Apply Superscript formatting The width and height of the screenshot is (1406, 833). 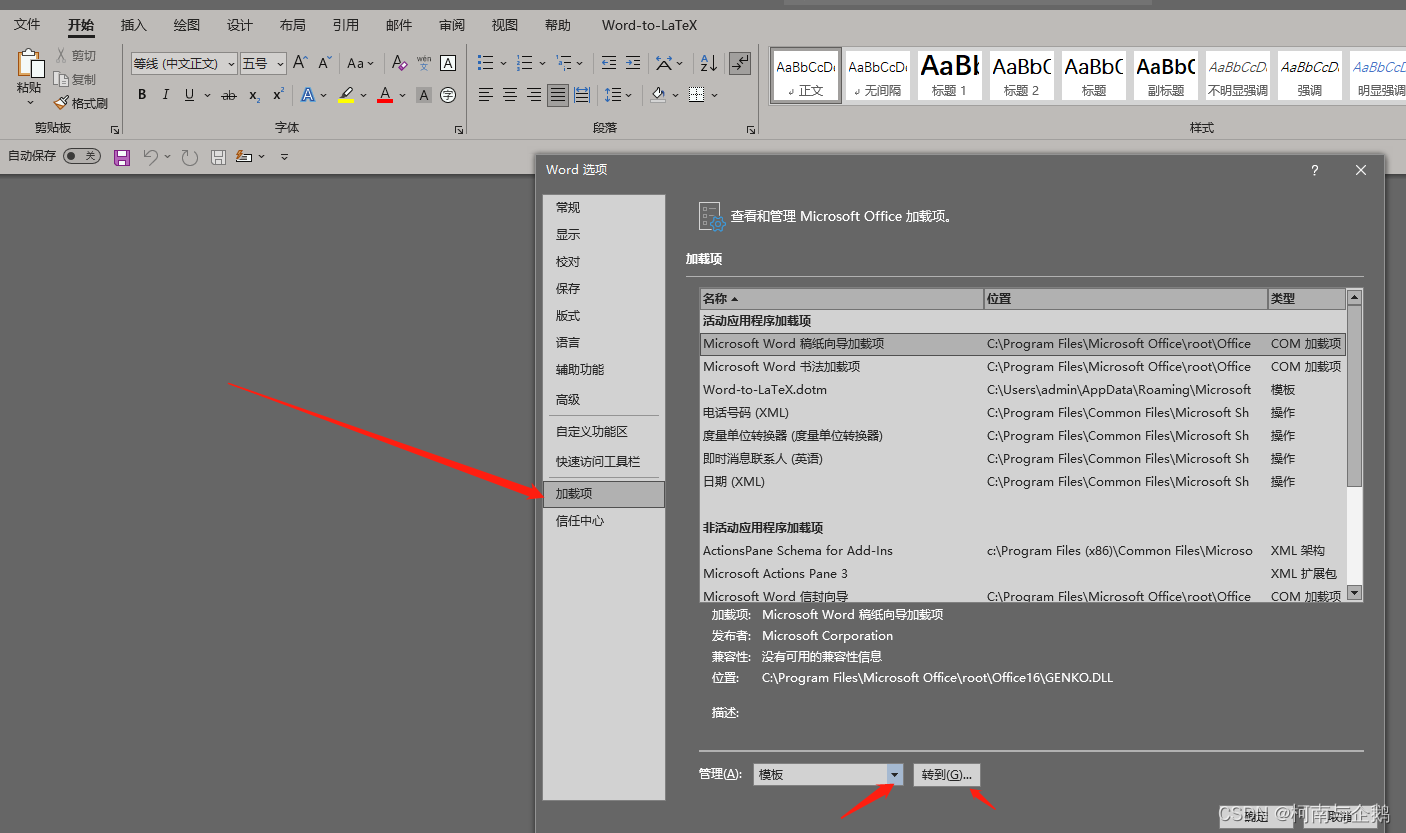coord(278,95)
